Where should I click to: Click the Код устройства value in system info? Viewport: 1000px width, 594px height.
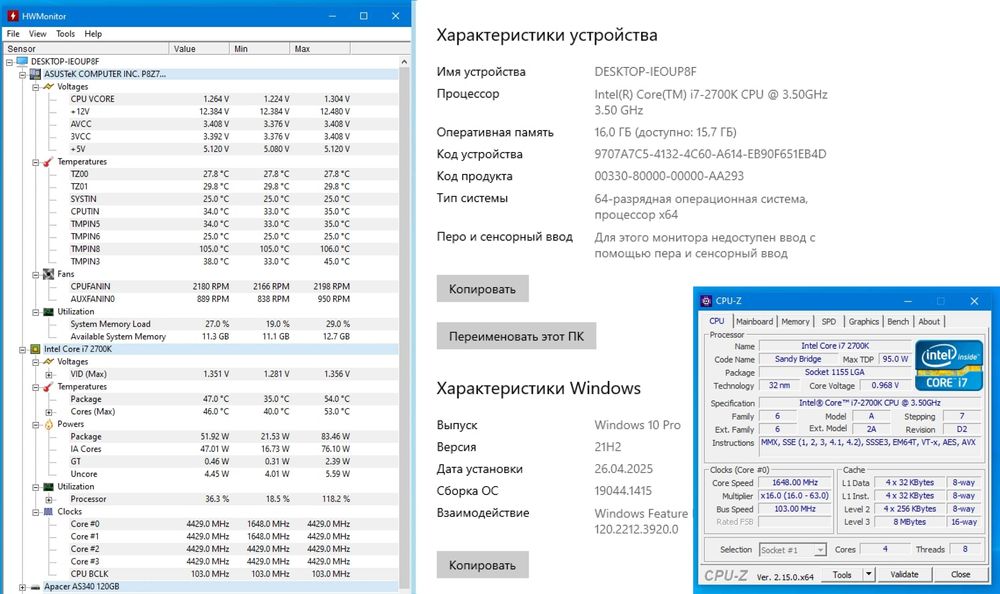tap(710, 154)
